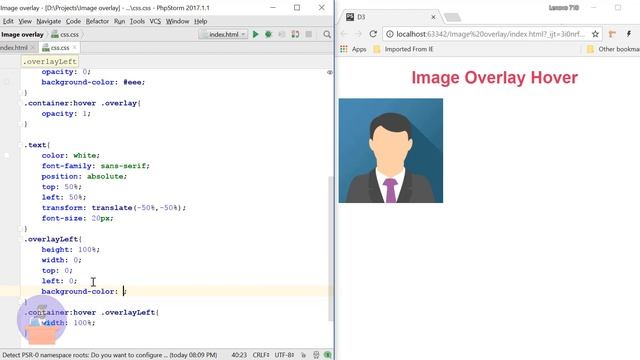Click the 'width: 100%;' line
The width and height of the screenshot is (640, 360).
coord(68,323)
